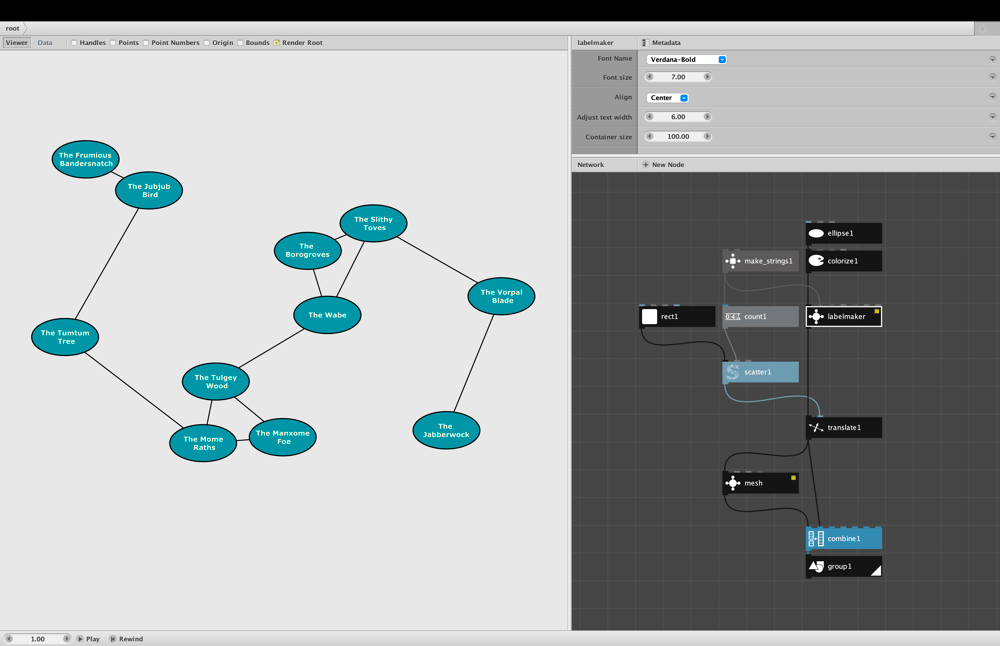Viewport: 1000px width, 646px height.
Task: Click the Play triangle icon
Action: point(80,638)
